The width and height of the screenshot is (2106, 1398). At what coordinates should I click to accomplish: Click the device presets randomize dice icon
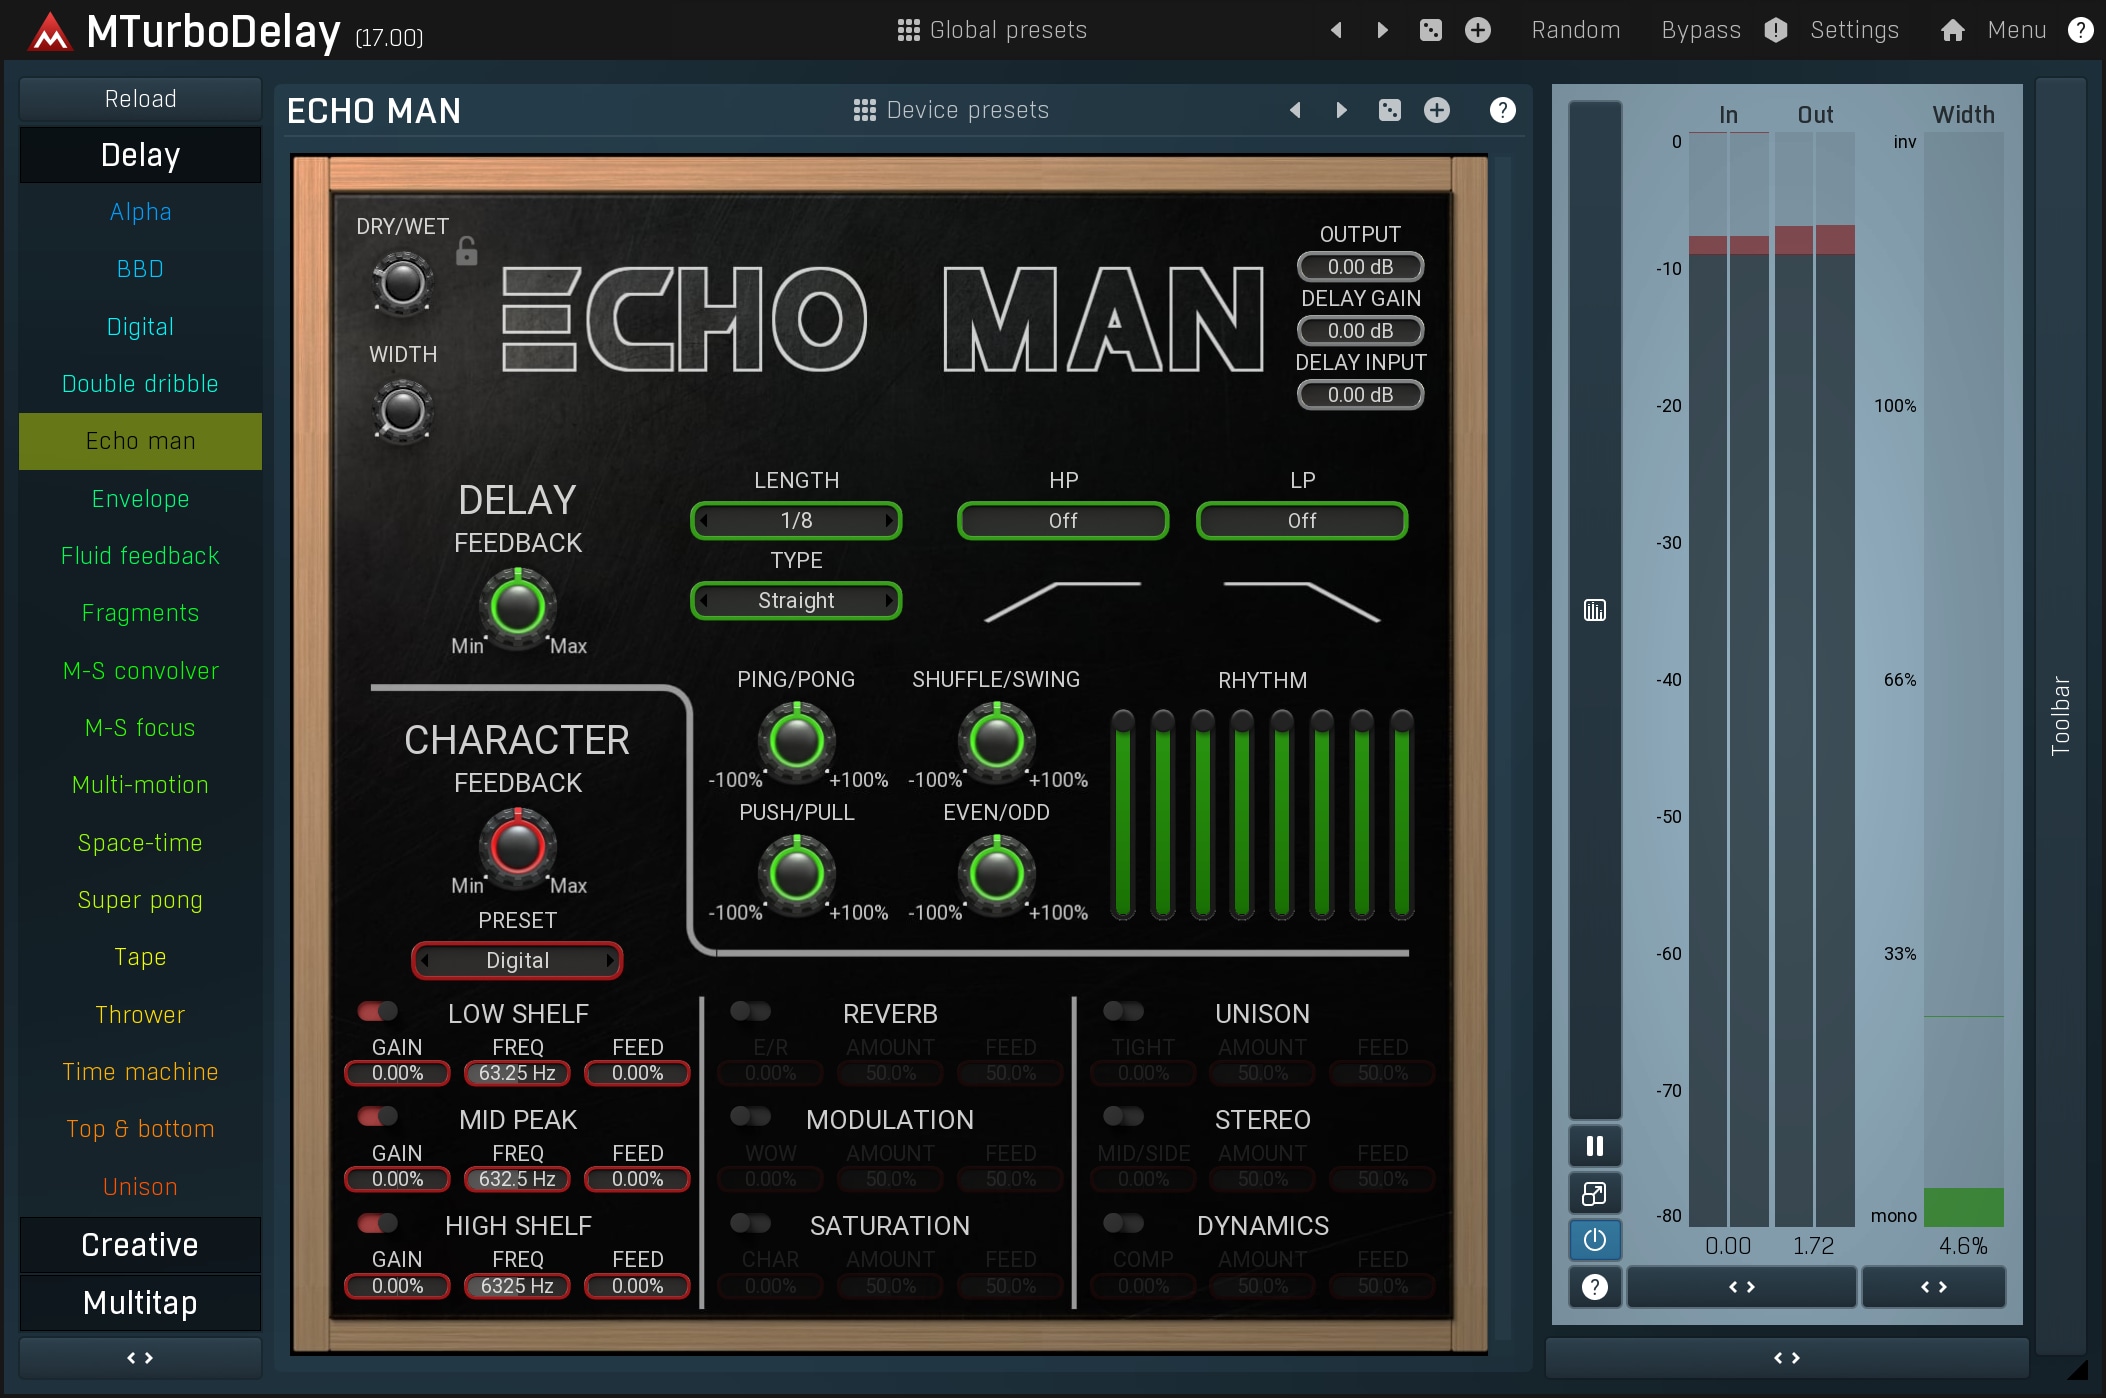[1389, 110]
